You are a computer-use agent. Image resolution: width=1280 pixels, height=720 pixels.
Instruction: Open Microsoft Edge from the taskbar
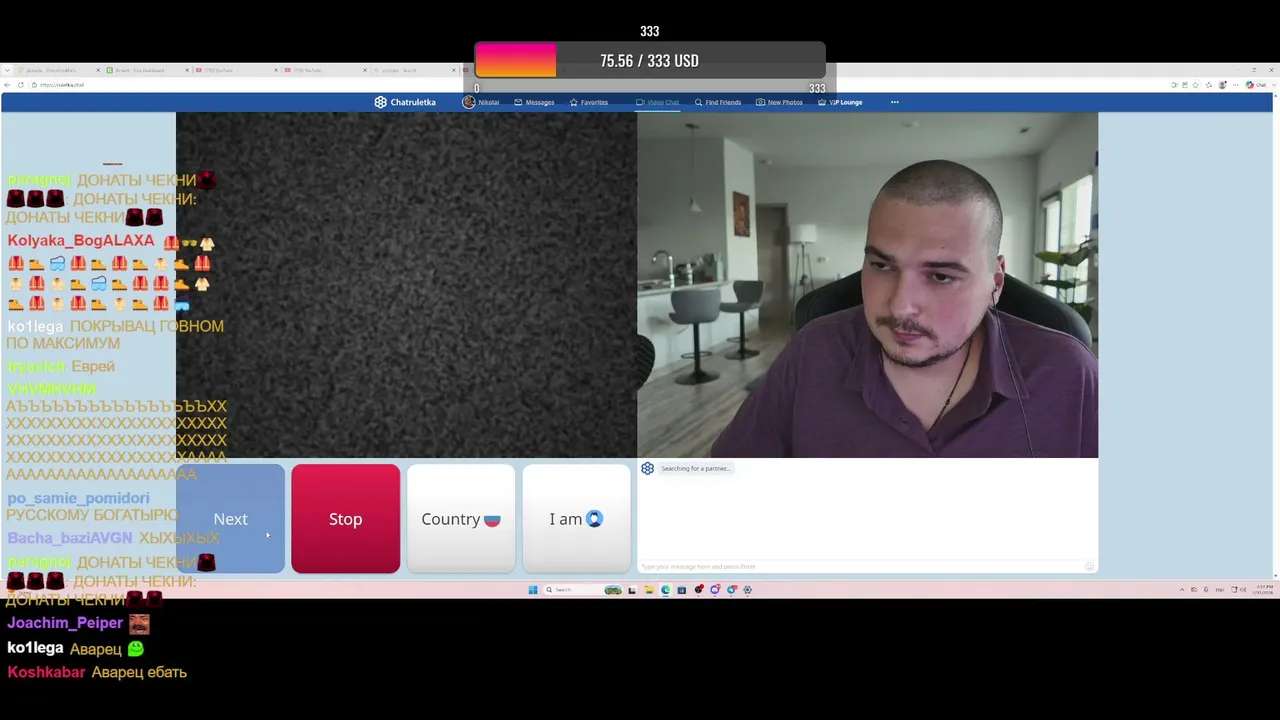coord(665,590)
